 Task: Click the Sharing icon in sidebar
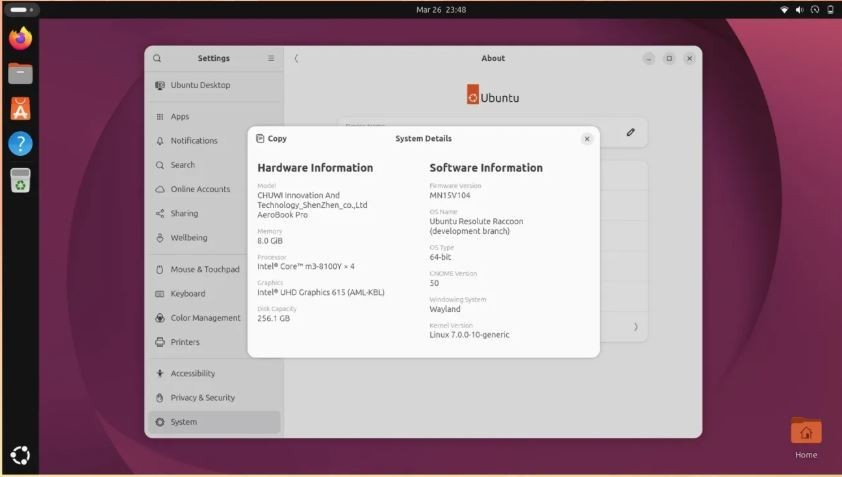[x=159, y=213]
